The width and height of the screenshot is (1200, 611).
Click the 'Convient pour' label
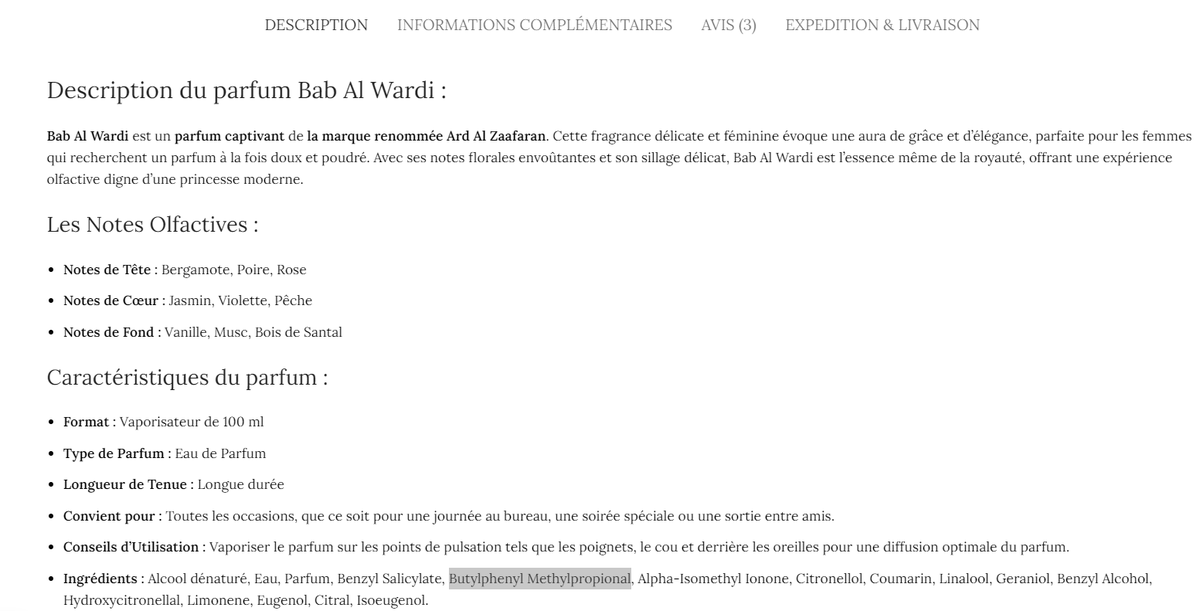tap(109, 517)
